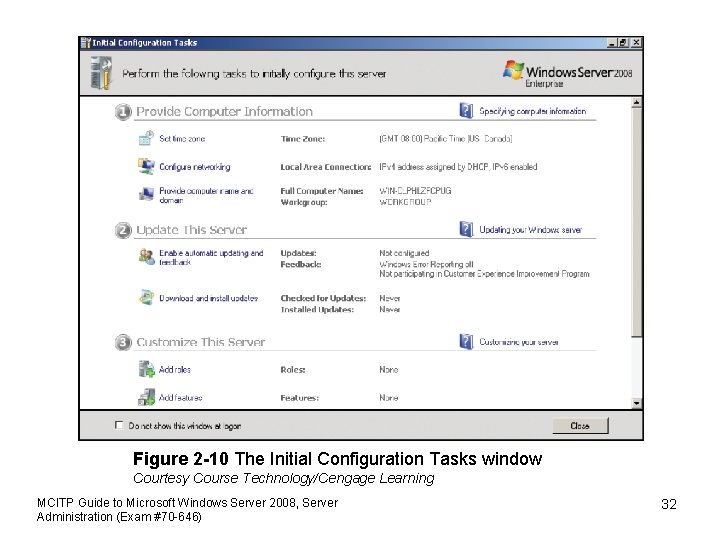Open Updating your Windows server help link
Screen dimensions: 720x540
(x=530, y=230)
